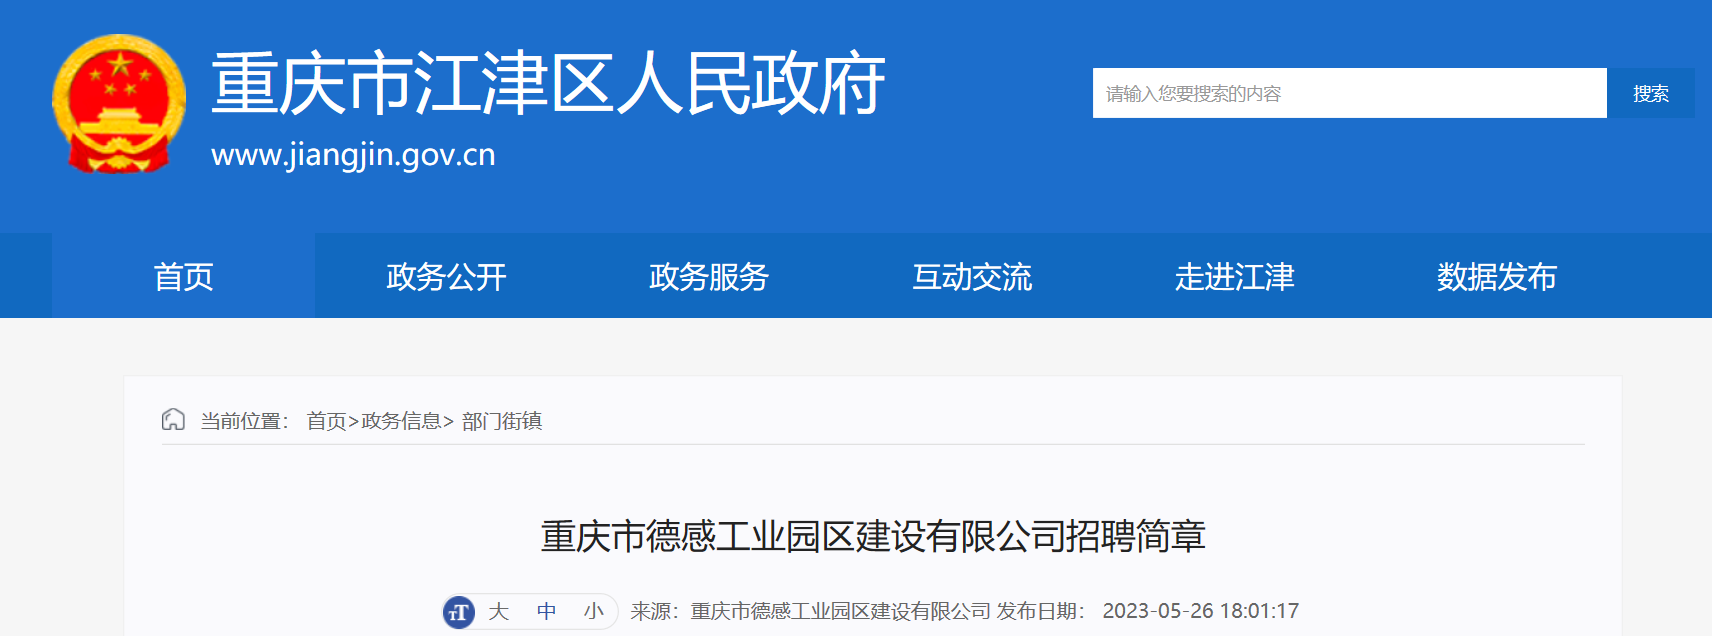Click the home breadcrumb icon
The image size is (1712, 636).
[x=173, y=420]
